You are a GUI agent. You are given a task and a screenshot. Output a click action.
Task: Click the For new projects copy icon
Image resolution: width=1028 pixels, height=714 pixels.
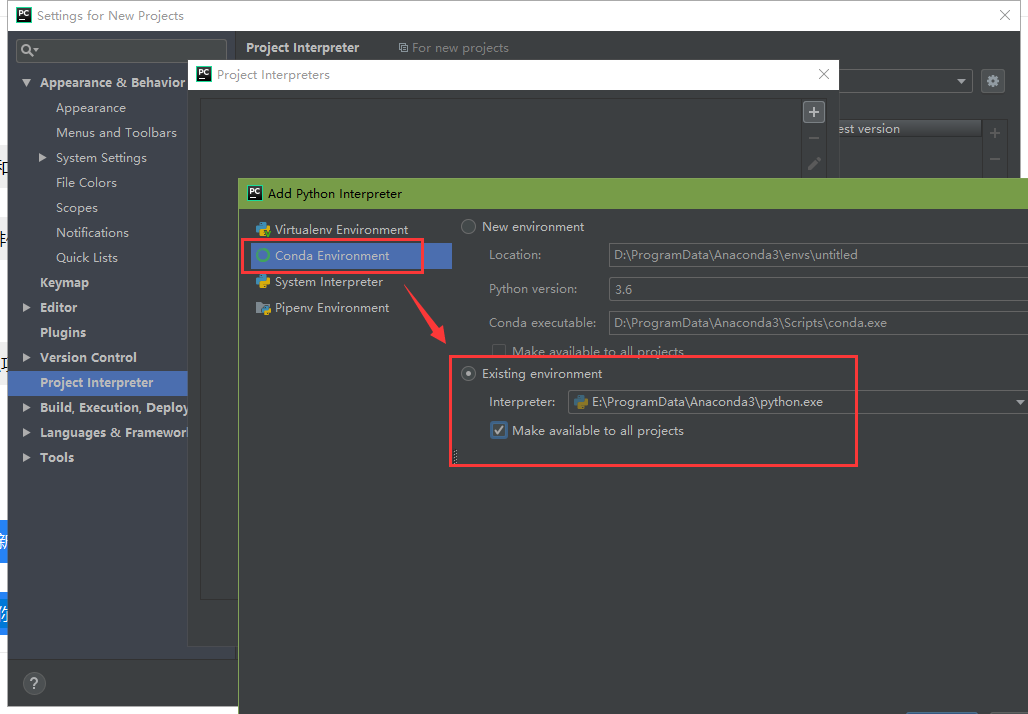coord(403,48)
